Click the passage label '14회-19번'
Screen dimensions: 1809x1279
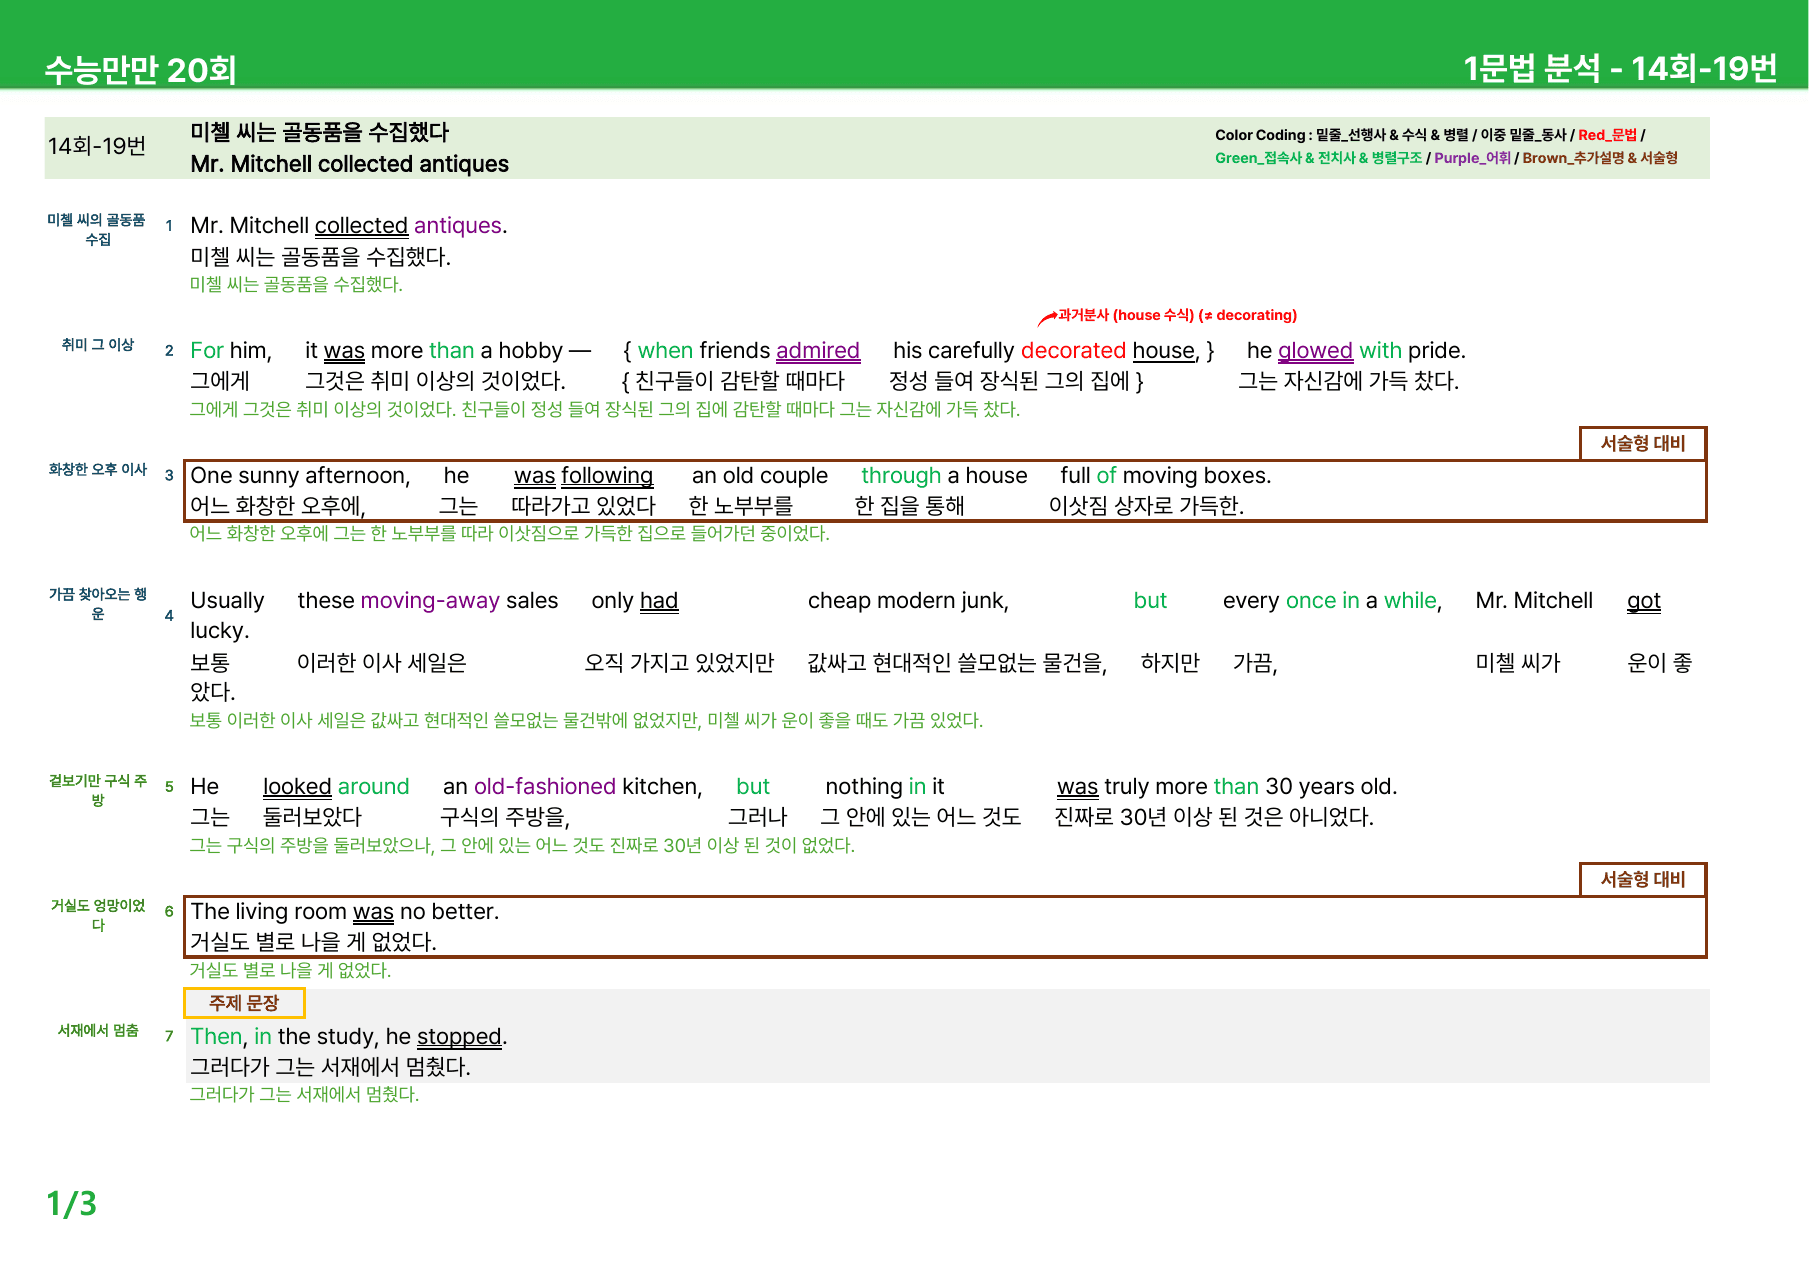(97, 146)
